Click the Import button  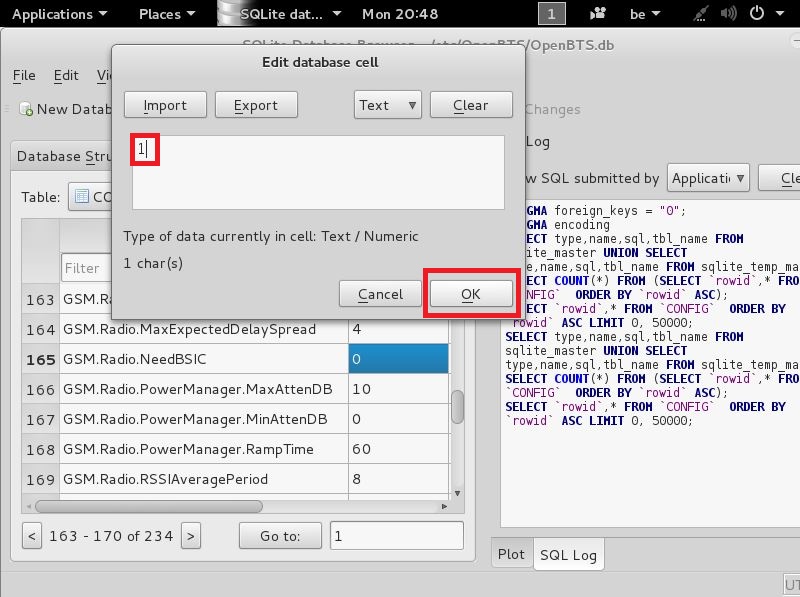165,105
